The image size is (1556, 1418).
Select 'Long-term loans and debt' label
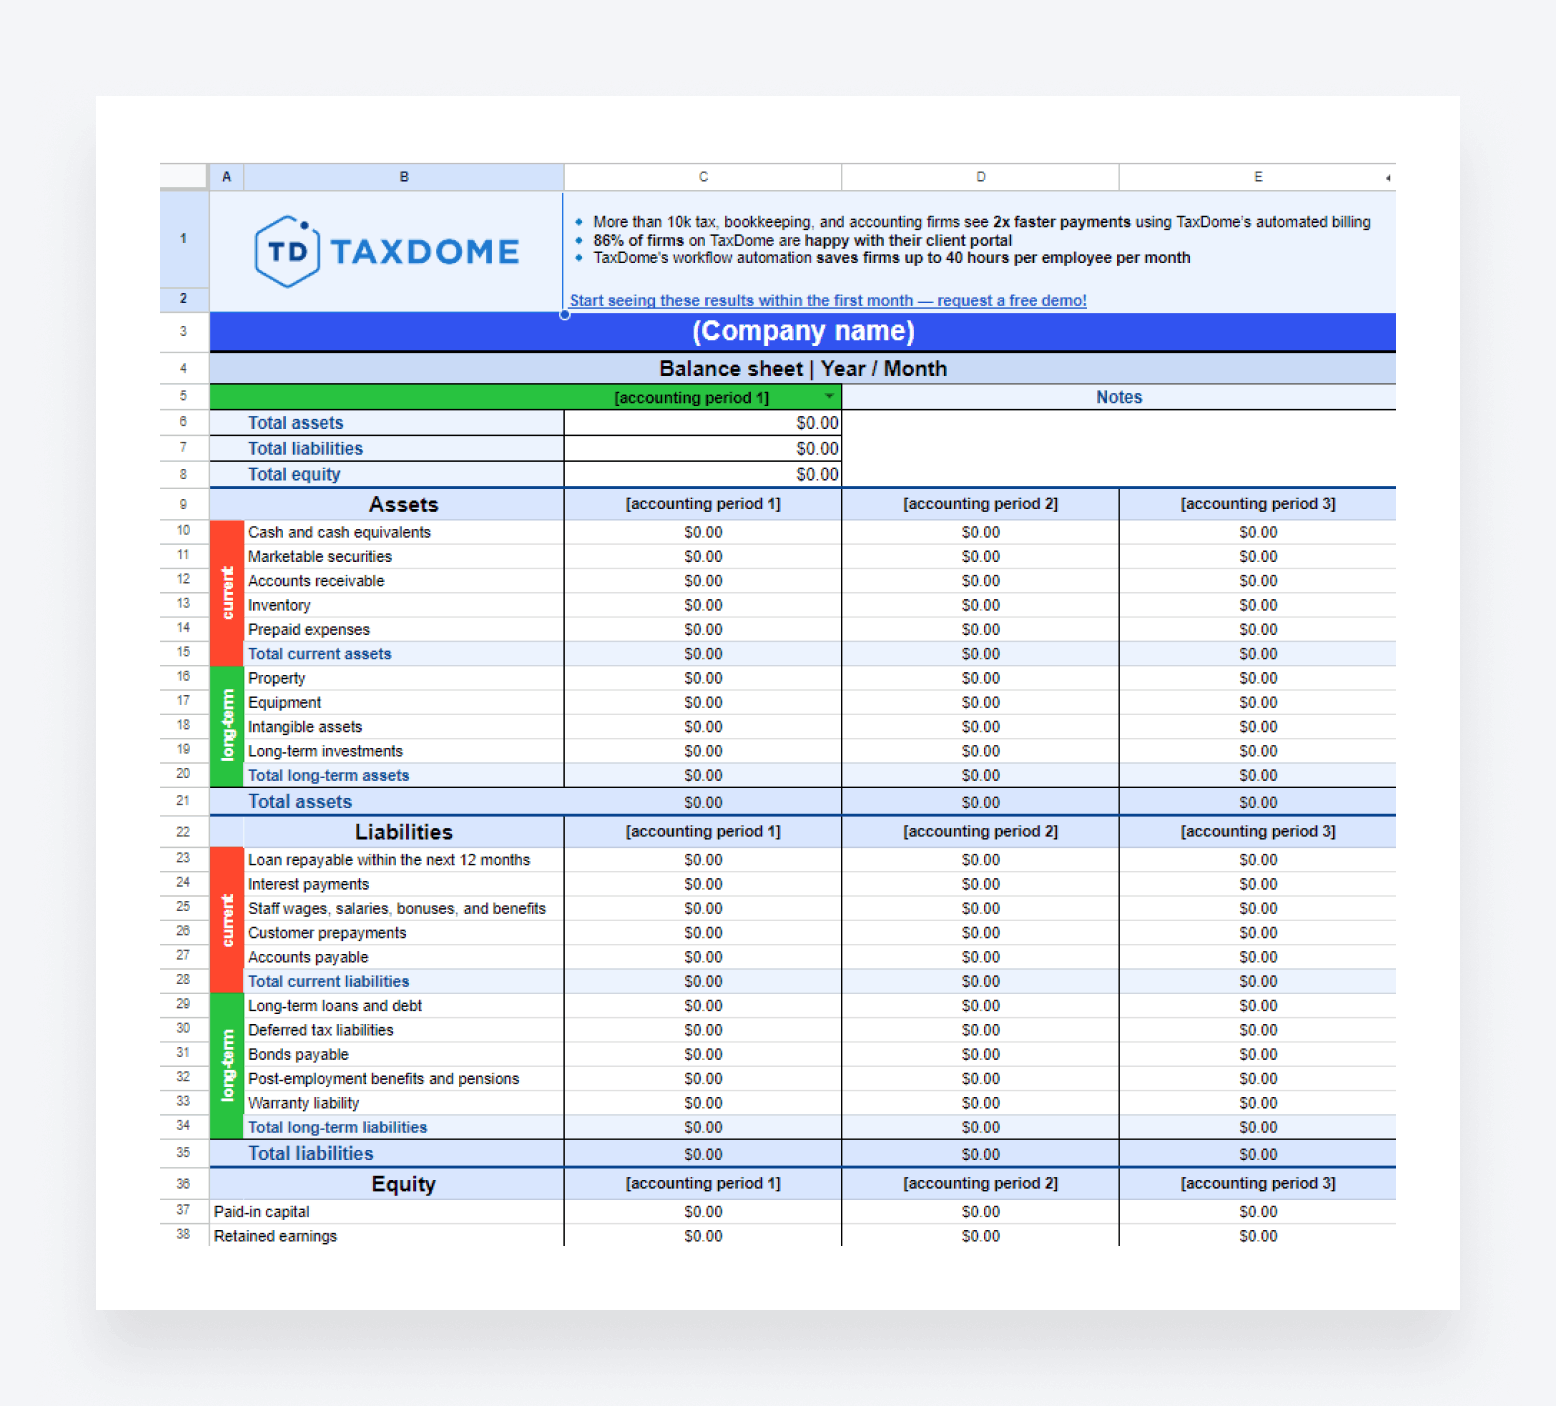pos(335,1006)
